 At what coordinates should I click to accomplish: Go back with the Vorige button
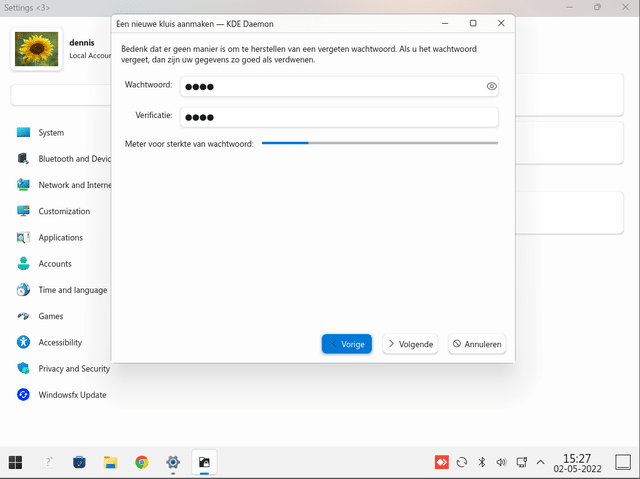347,344
